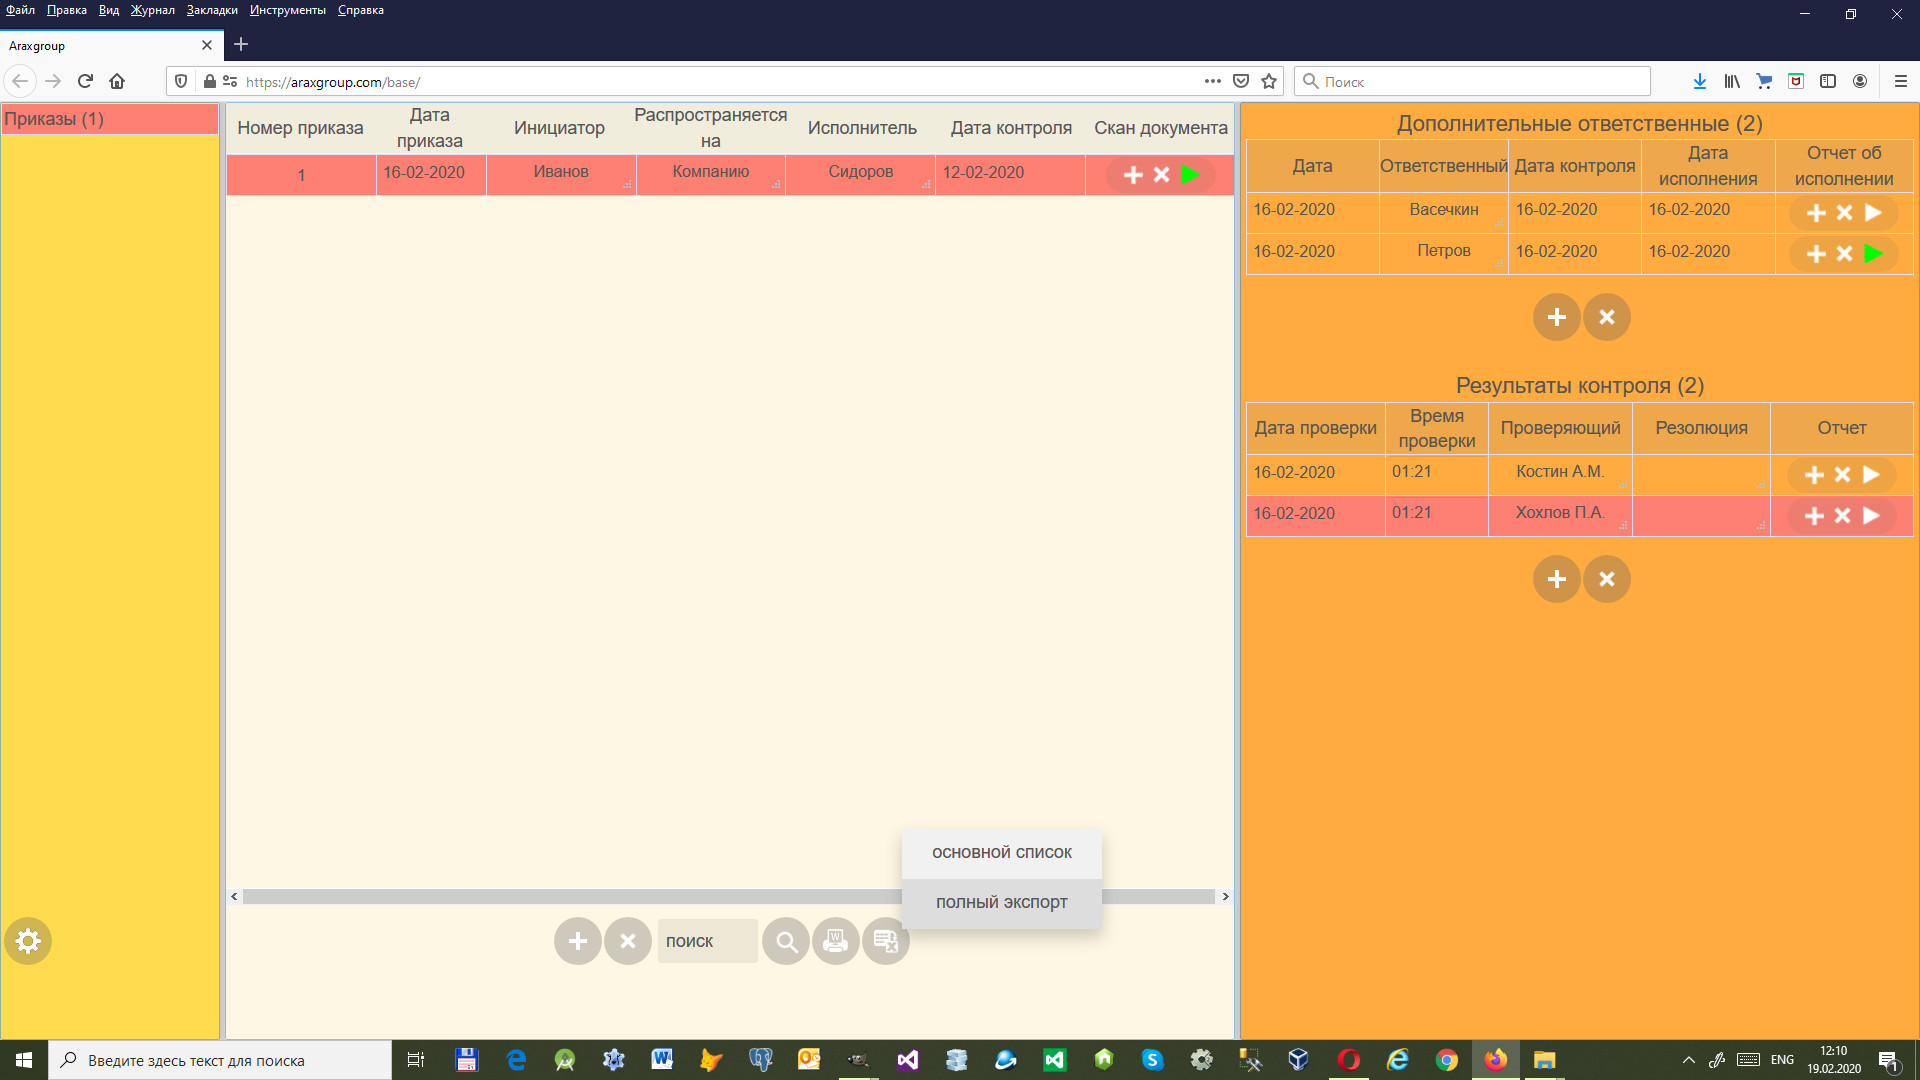Screen dimensions: 1920x1080
Task: Click the print to Word icon
Action: [x=835, y=941]
